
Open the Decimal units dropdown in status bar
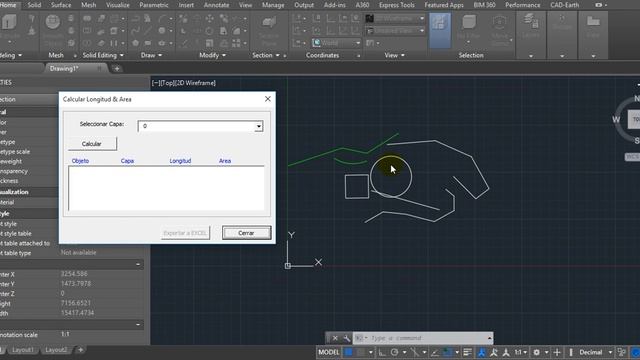click(x=610, y=352)
